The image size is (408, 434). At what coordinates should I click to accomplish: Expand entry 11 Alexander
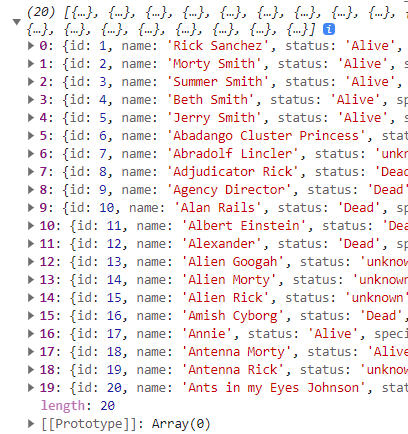(x=31, y=243)
